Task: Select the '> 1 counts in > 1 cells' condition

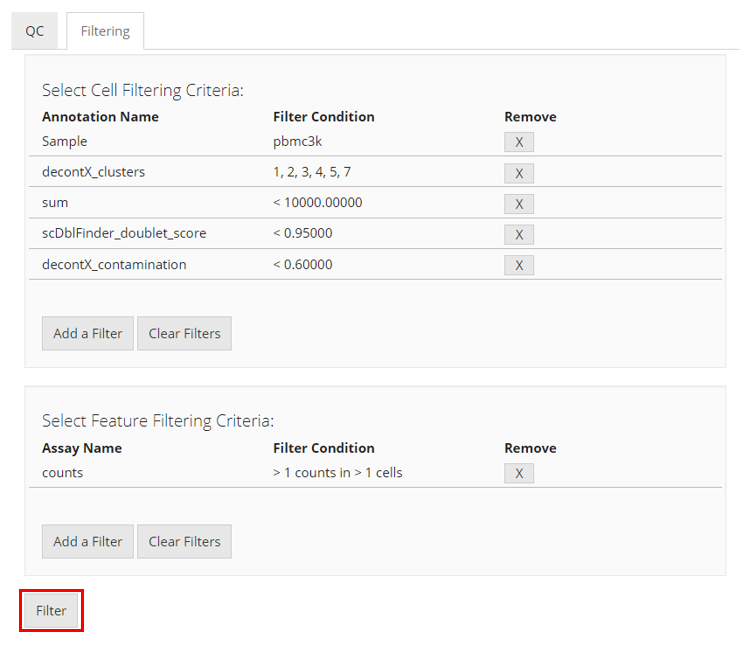Action: coord(337,472)
